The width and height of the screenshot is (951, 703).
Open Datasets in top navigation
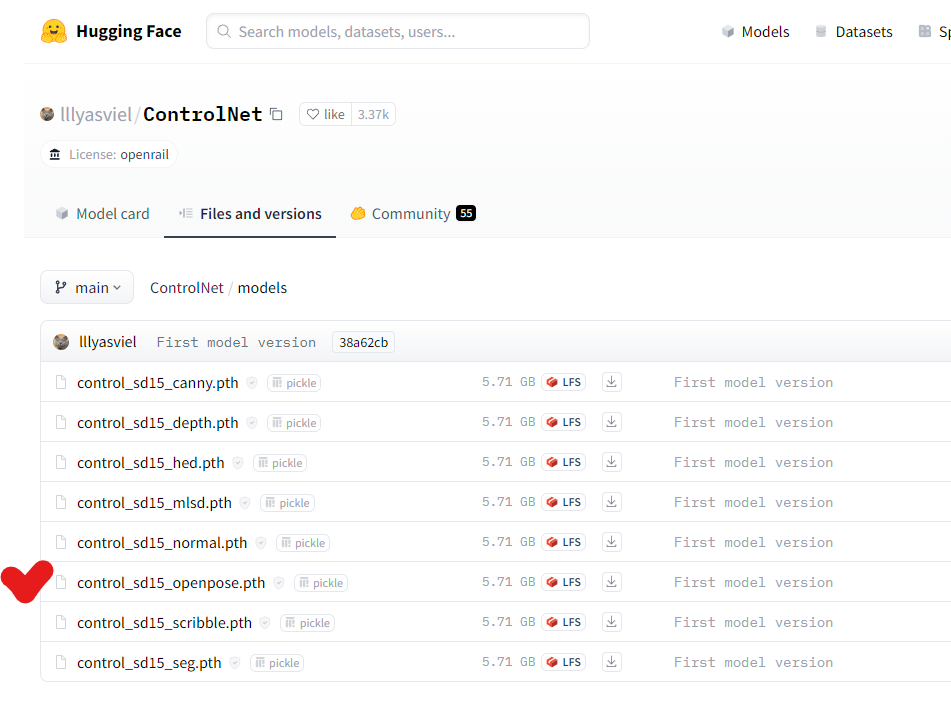point(854,32)
